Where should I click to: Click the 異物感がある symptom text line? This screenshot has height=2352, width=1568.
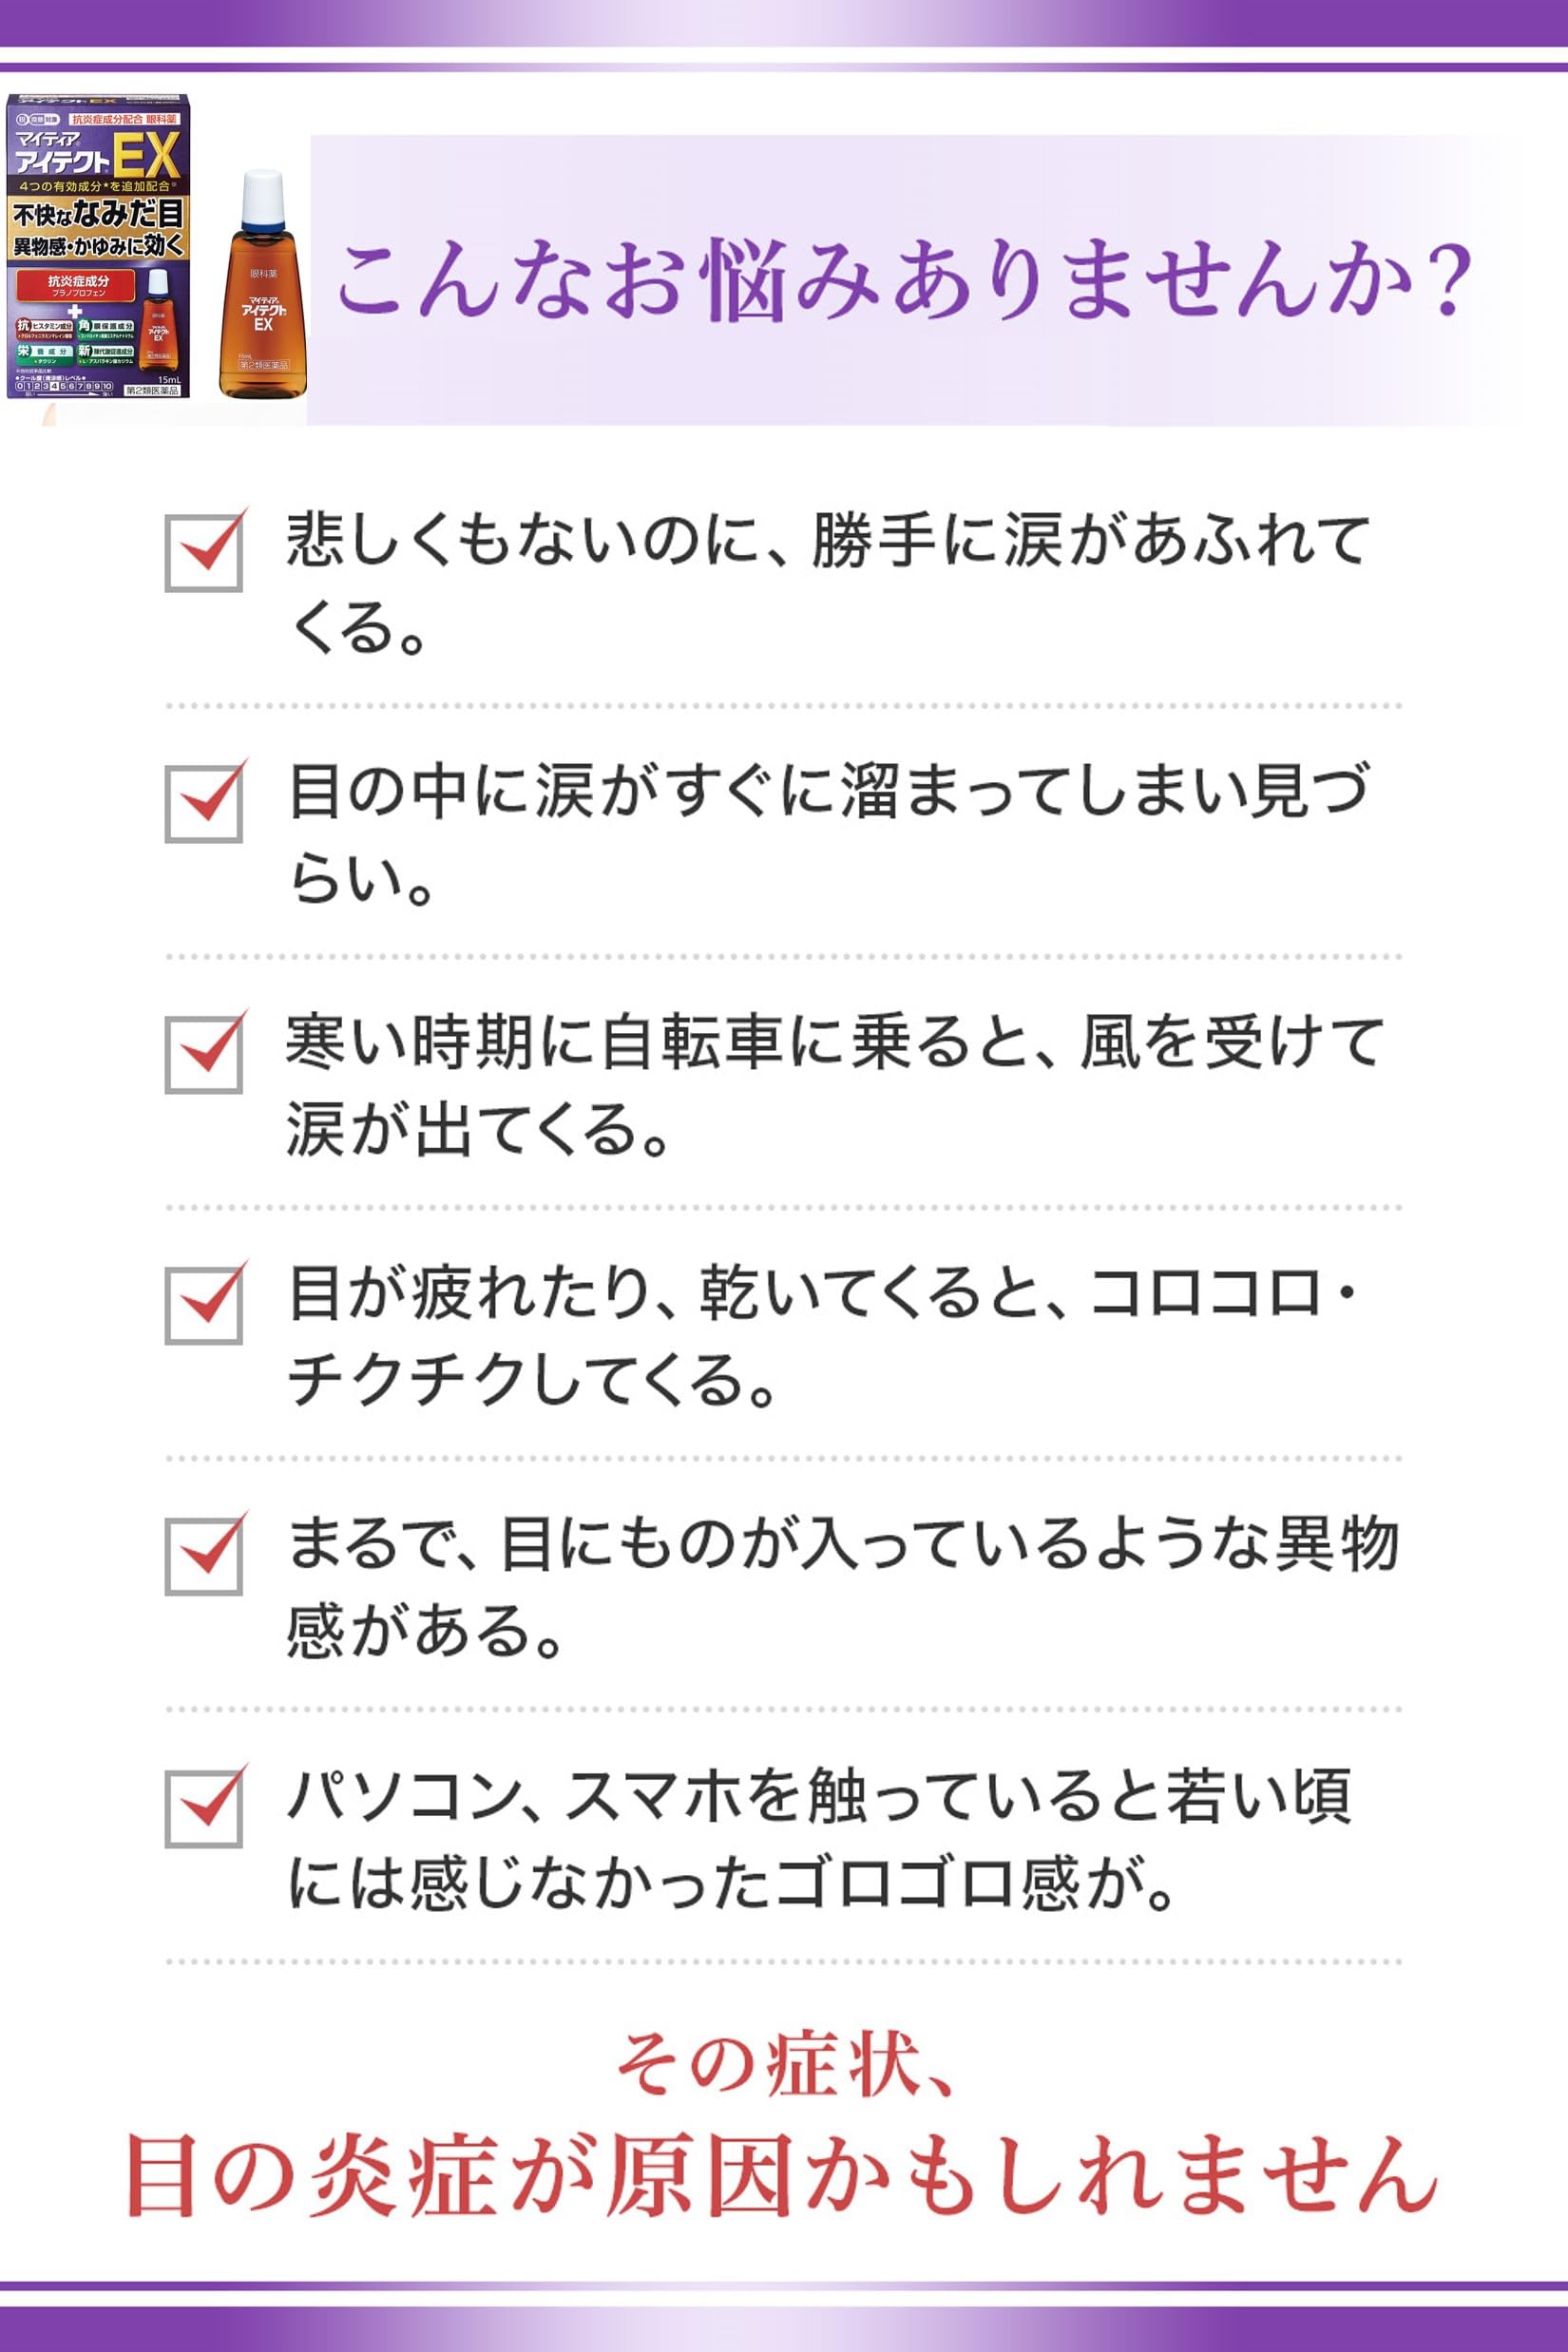[x=424, y=1632]
